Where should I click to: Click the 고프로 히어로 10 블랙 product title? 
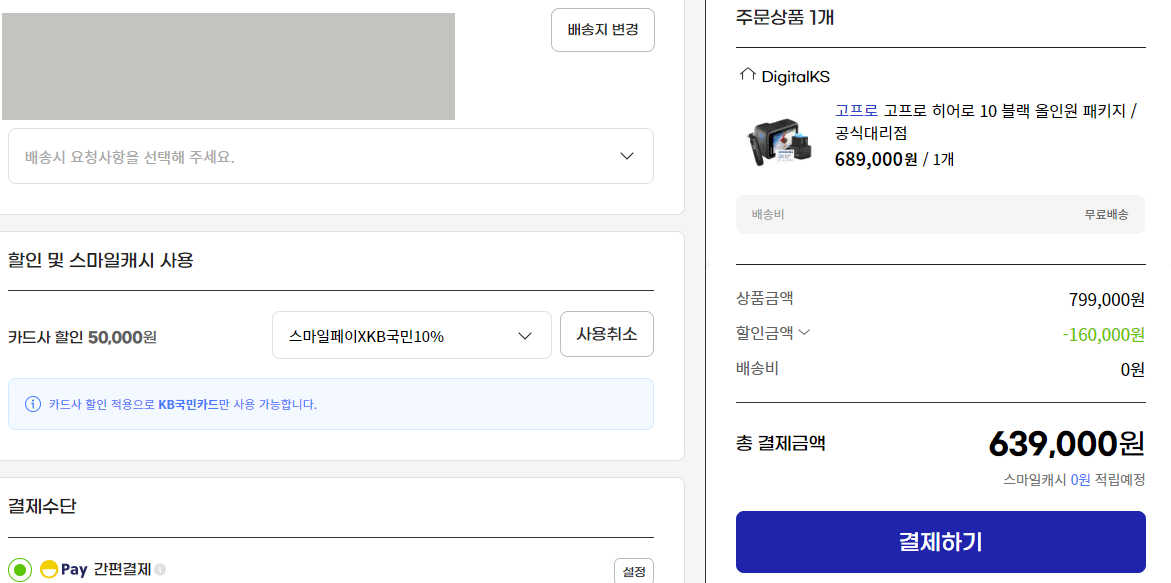point(986,122)
